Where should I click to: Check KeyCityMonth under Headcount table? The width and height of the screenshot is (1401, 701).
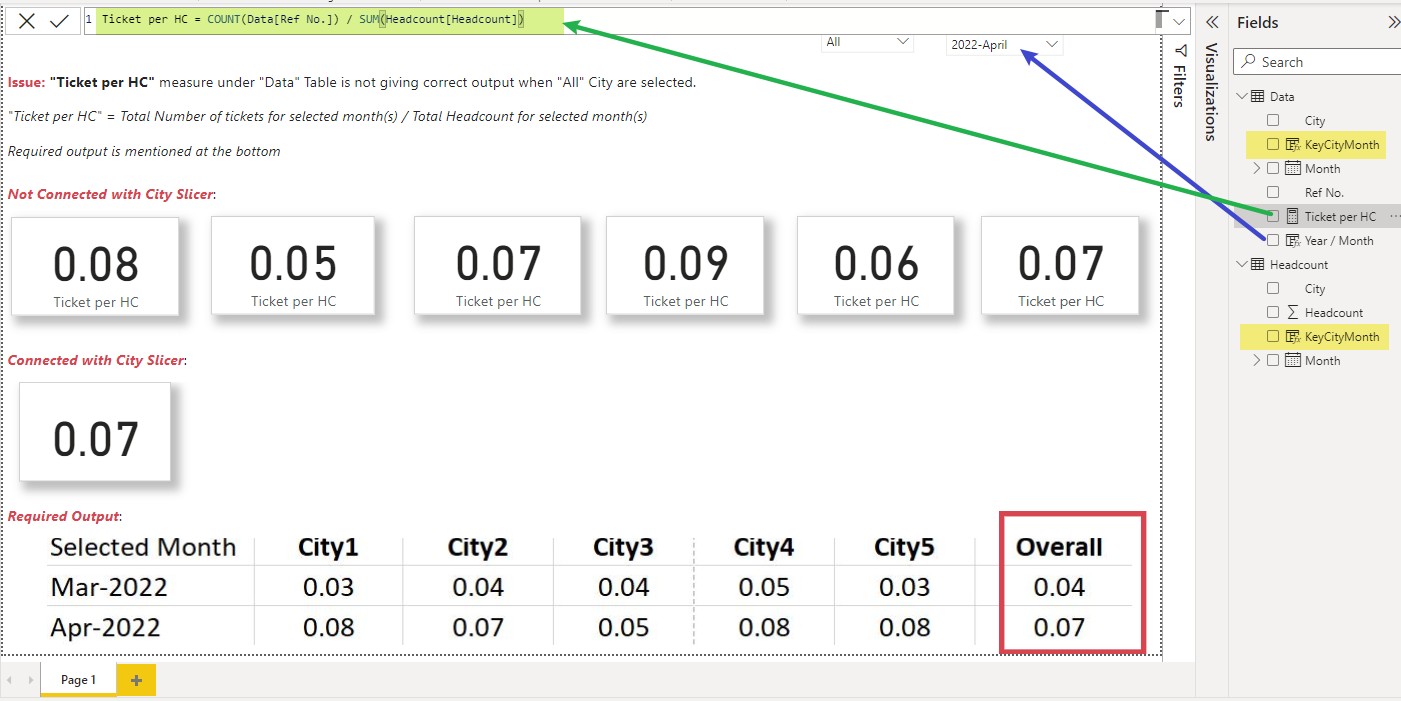(1273, 336)
